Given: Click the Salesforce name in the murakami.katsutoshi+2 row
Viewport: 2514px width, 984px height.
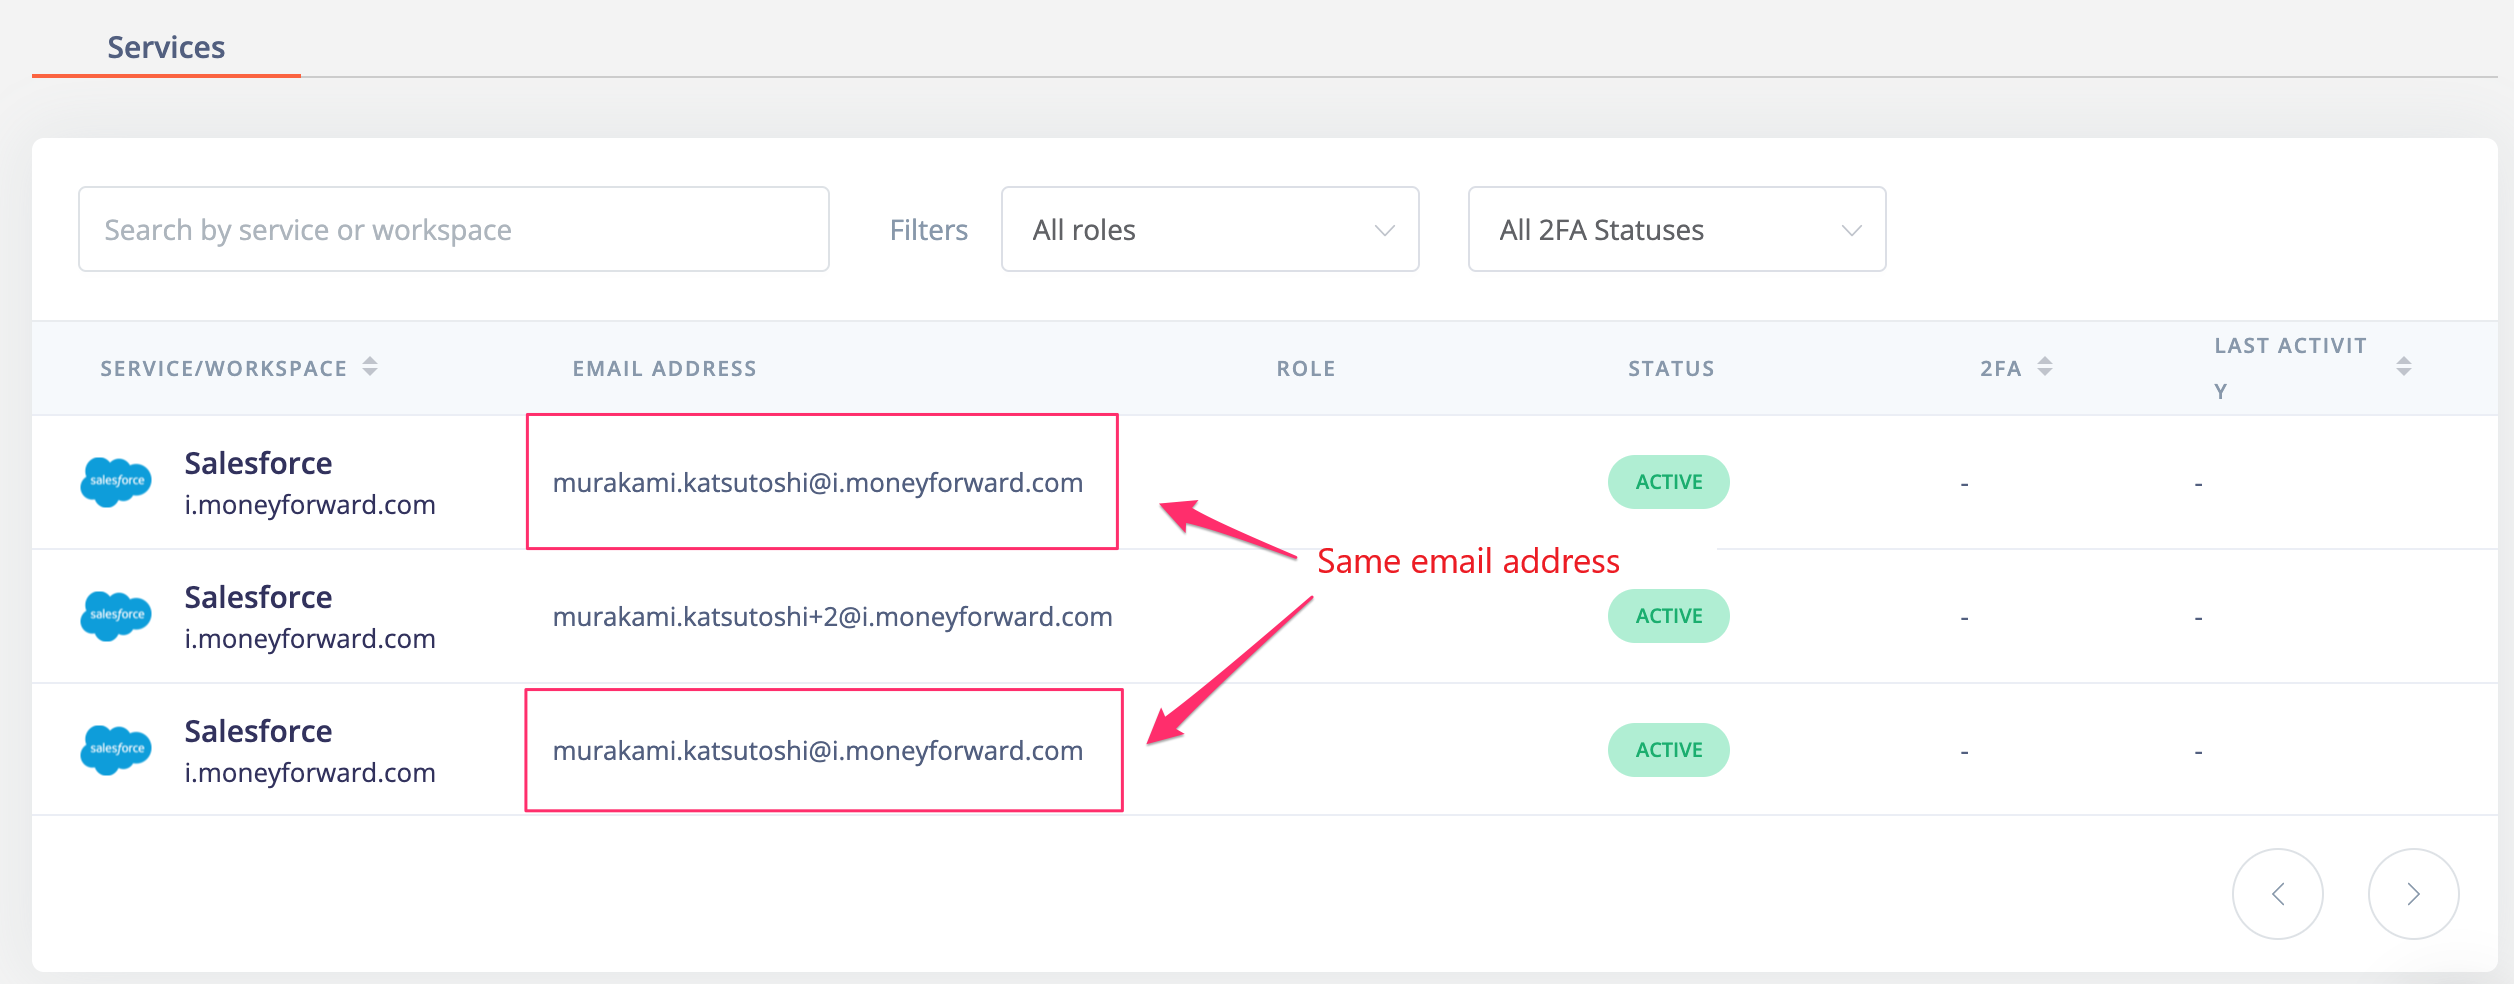Looking at the screenshot, I should tap(258, 597).
